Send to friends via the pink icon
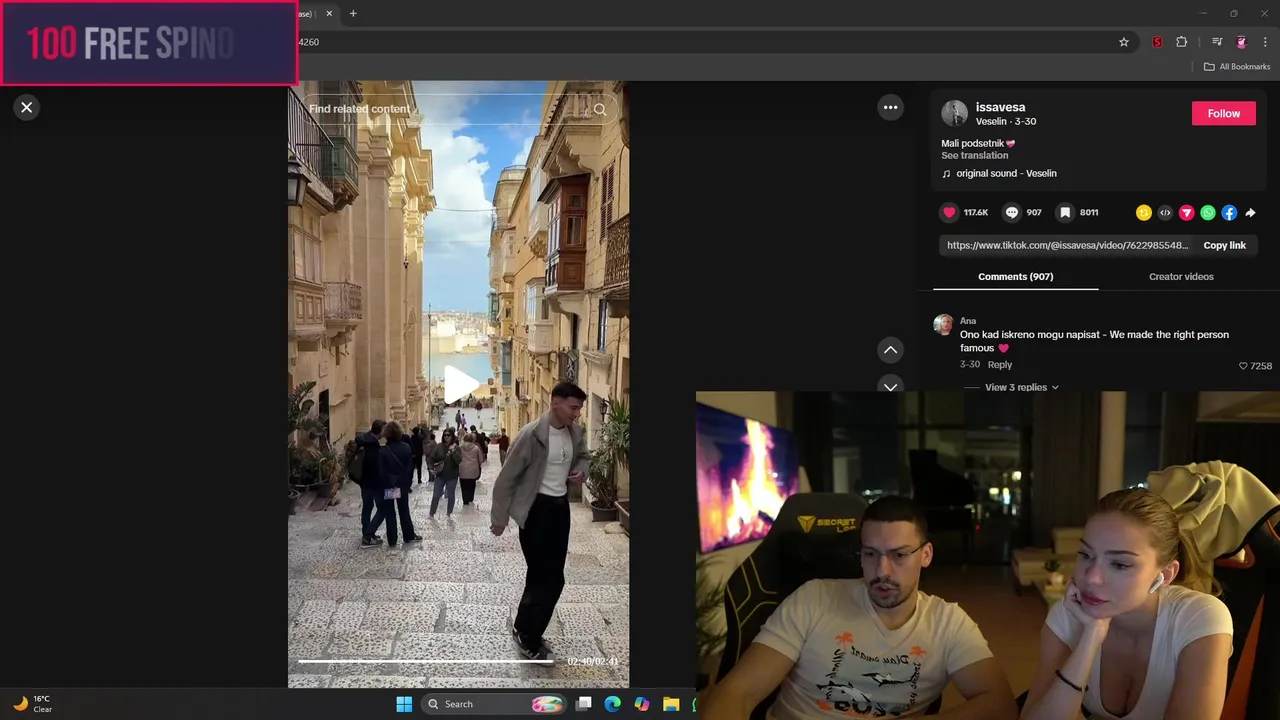Image resolution: width=1280 pixels, height=720 pixels. click(x=1186, y=212)
